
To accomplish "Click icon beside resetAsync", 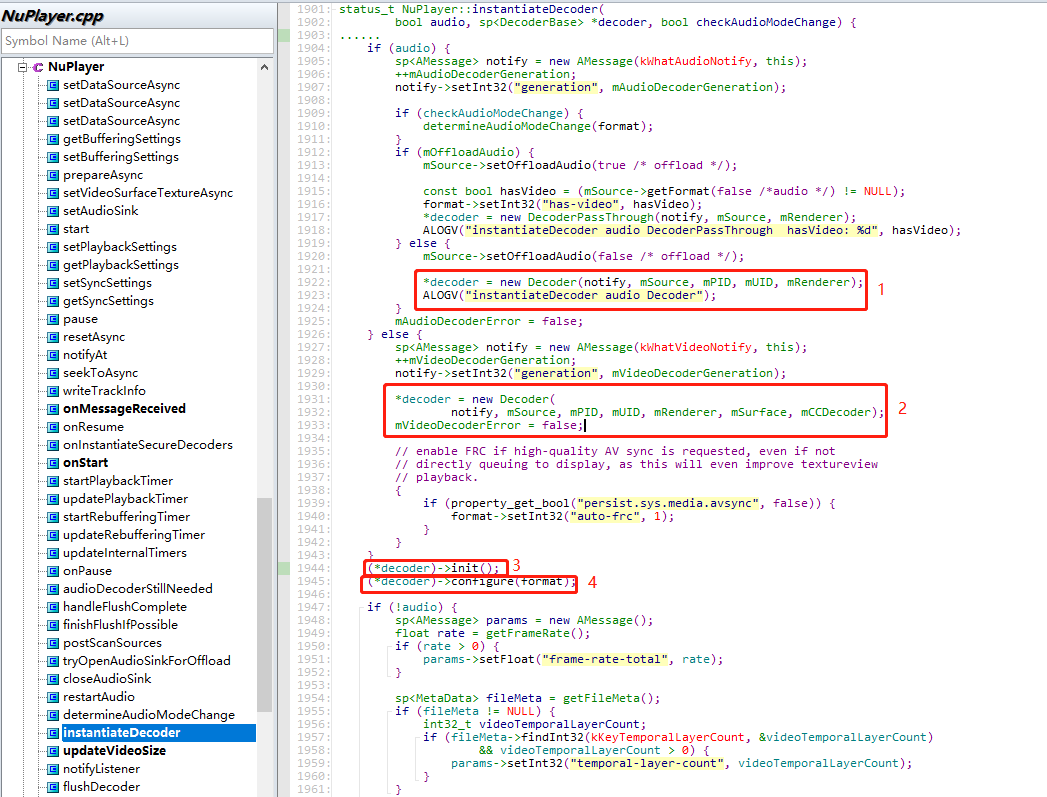I will (53, 337).
